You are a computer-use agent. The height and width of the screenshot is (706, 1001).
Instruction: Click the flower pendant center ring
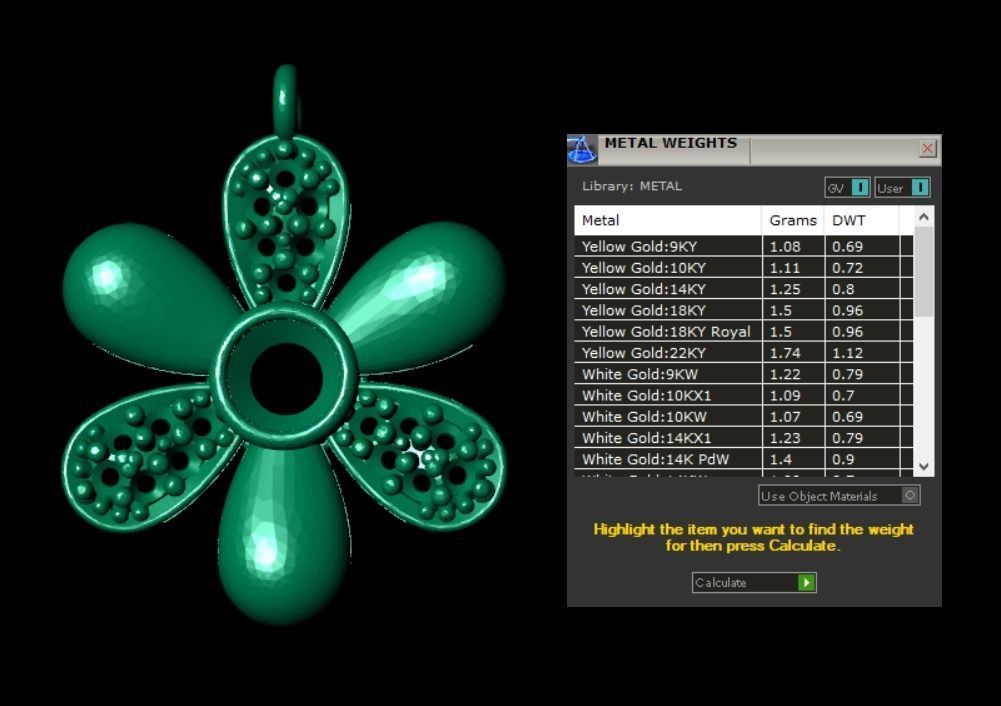coord(285,376)
